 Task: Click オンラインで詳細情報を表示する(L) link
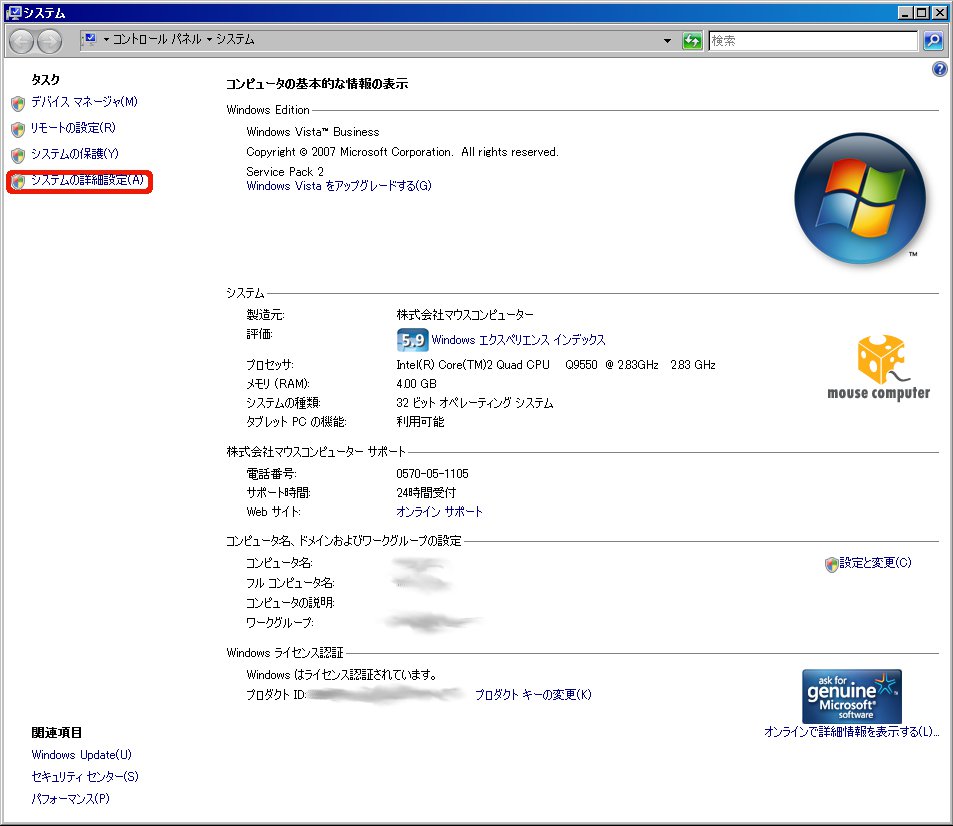(852, 732)
